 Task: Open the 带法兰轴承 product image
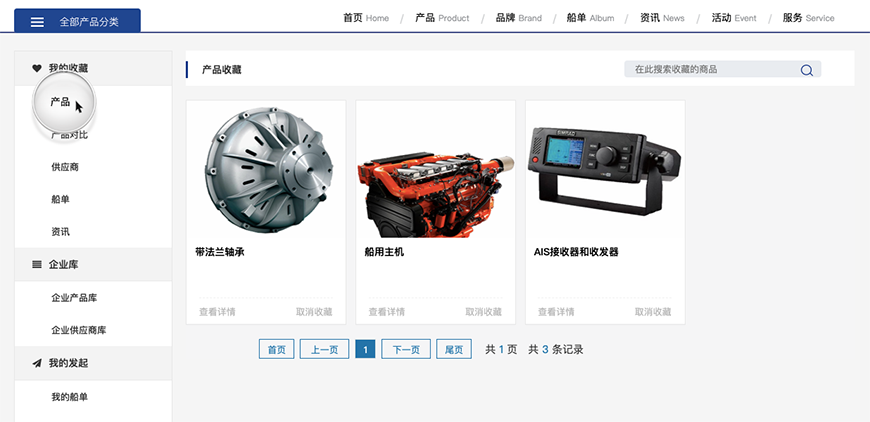(x=265, y=170)
